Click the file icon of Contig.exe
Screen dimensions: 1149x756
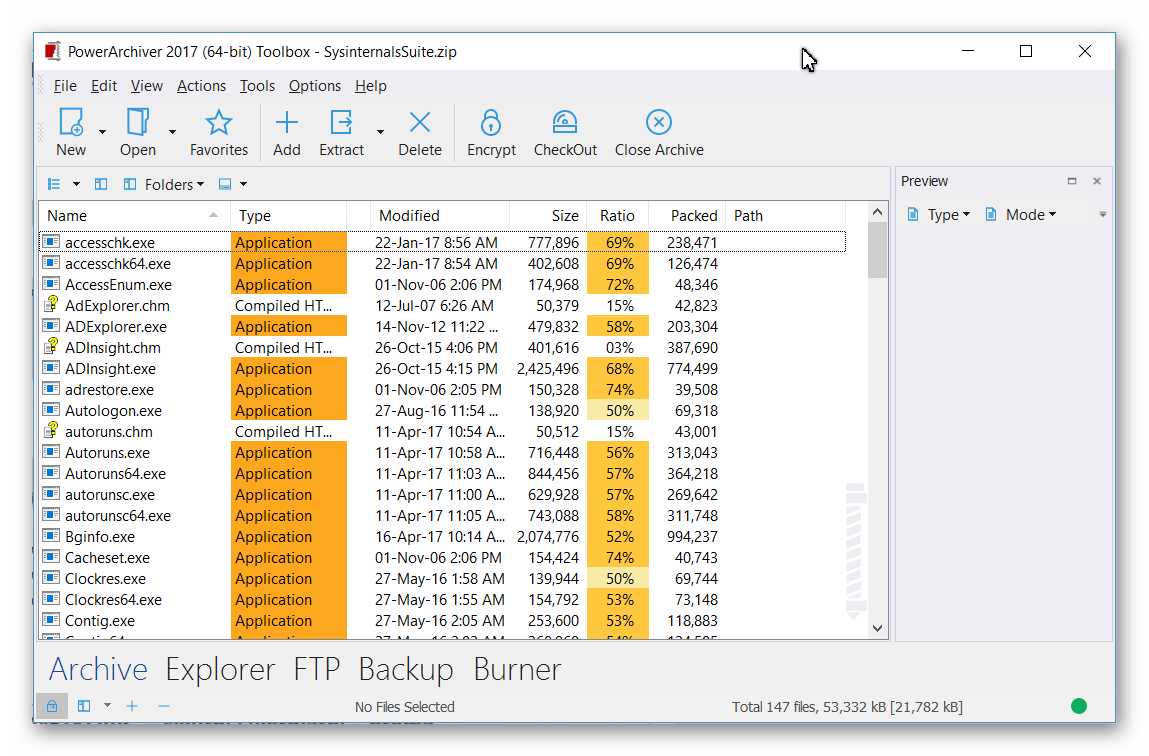coord(51,620)
